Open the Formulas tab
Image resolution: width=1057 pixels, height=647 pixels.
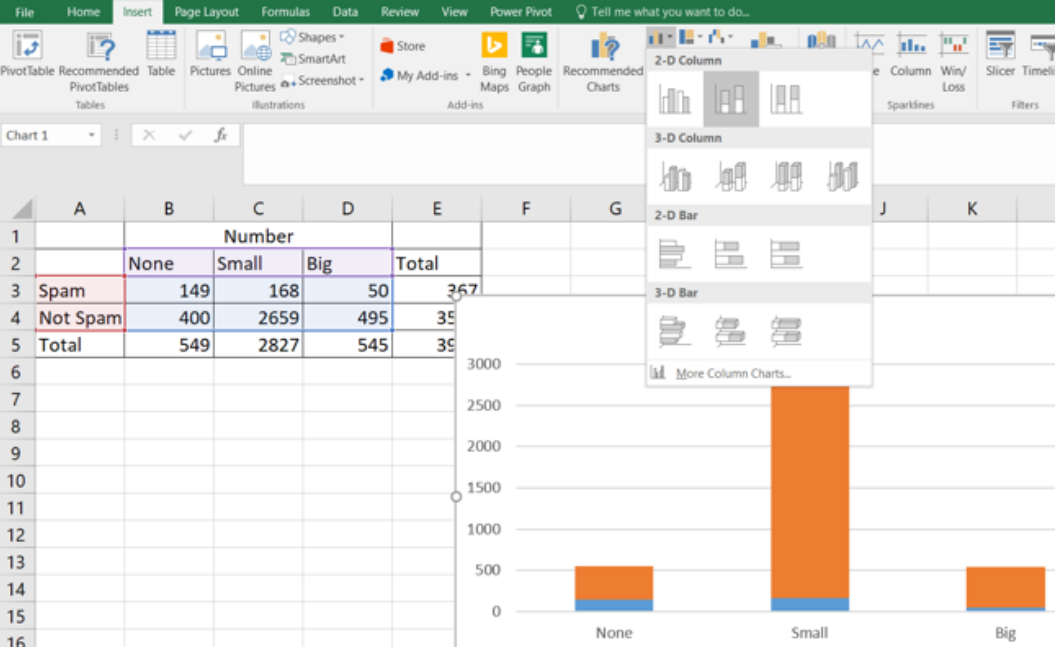click(x=284, y=12)
